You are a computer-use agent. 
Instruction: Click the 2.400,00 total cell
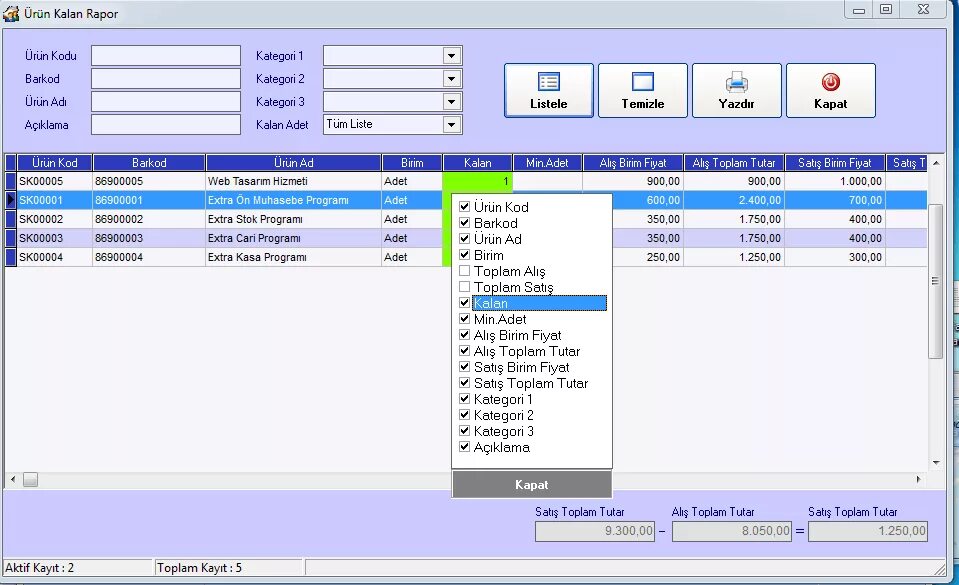[734, 200]
